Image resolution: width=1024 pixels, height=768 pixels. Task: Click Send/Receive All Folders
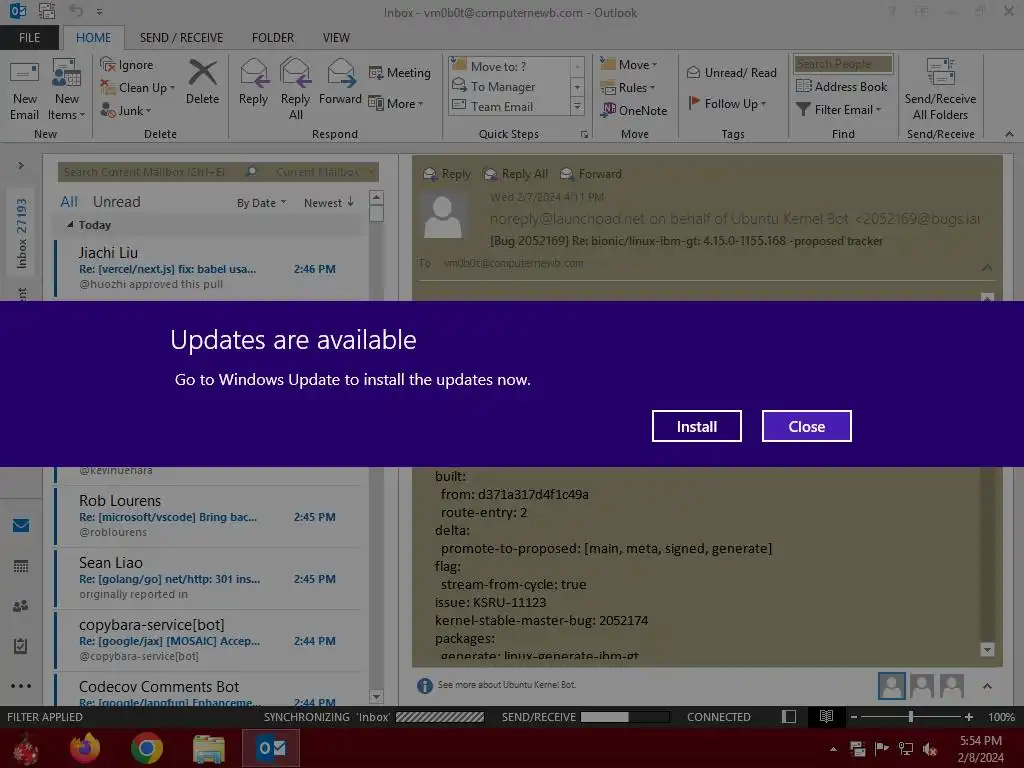(x=940, y=89)
